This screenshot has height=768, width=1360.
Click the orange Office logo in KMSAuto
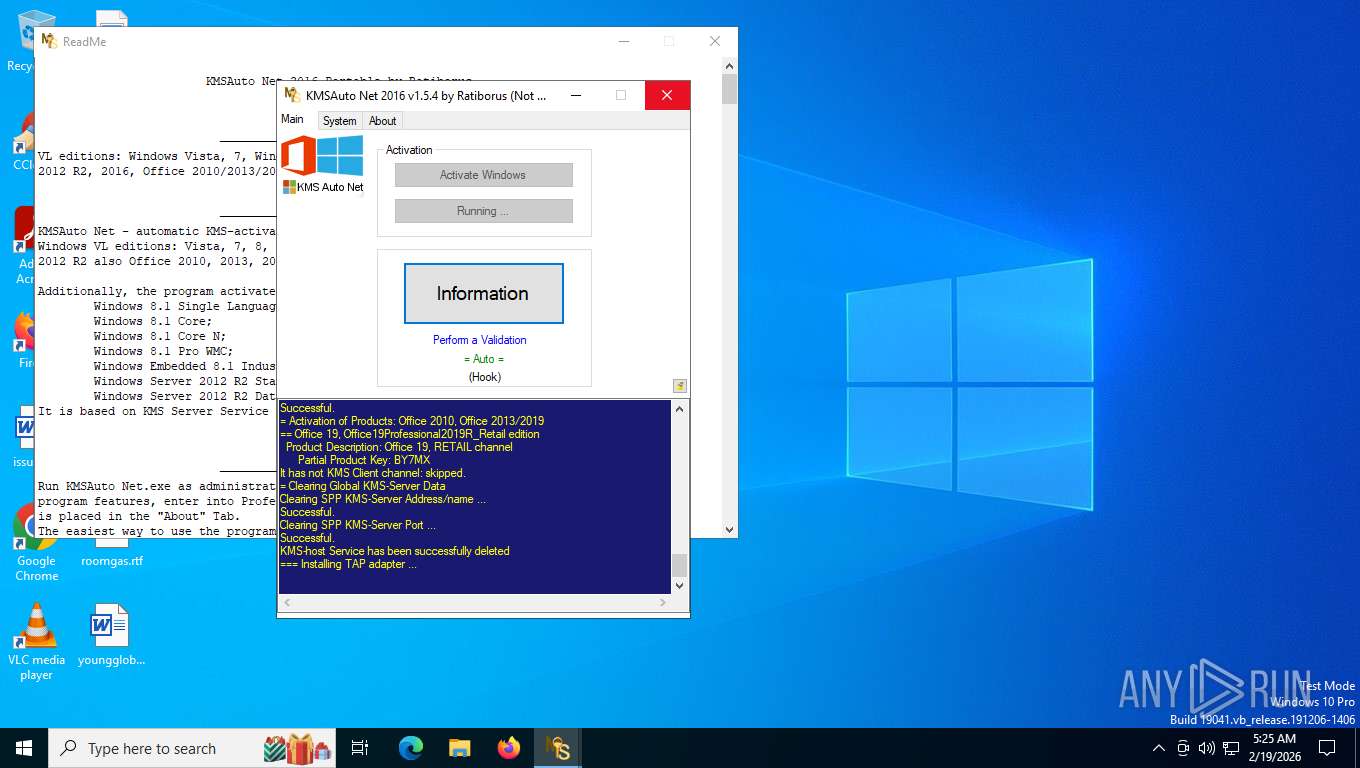point(298,156)
